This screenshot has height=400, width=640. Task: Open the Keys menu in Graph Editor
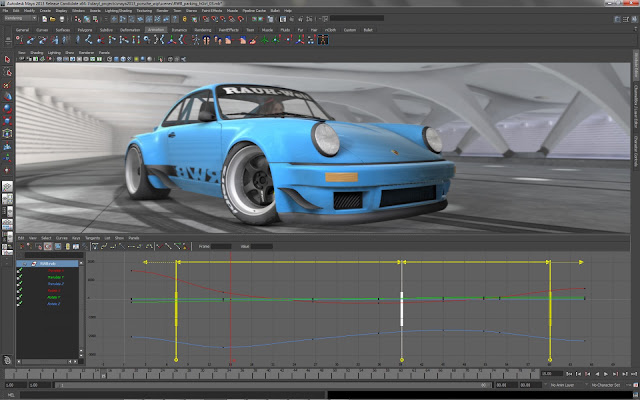[x=76, y=238]
